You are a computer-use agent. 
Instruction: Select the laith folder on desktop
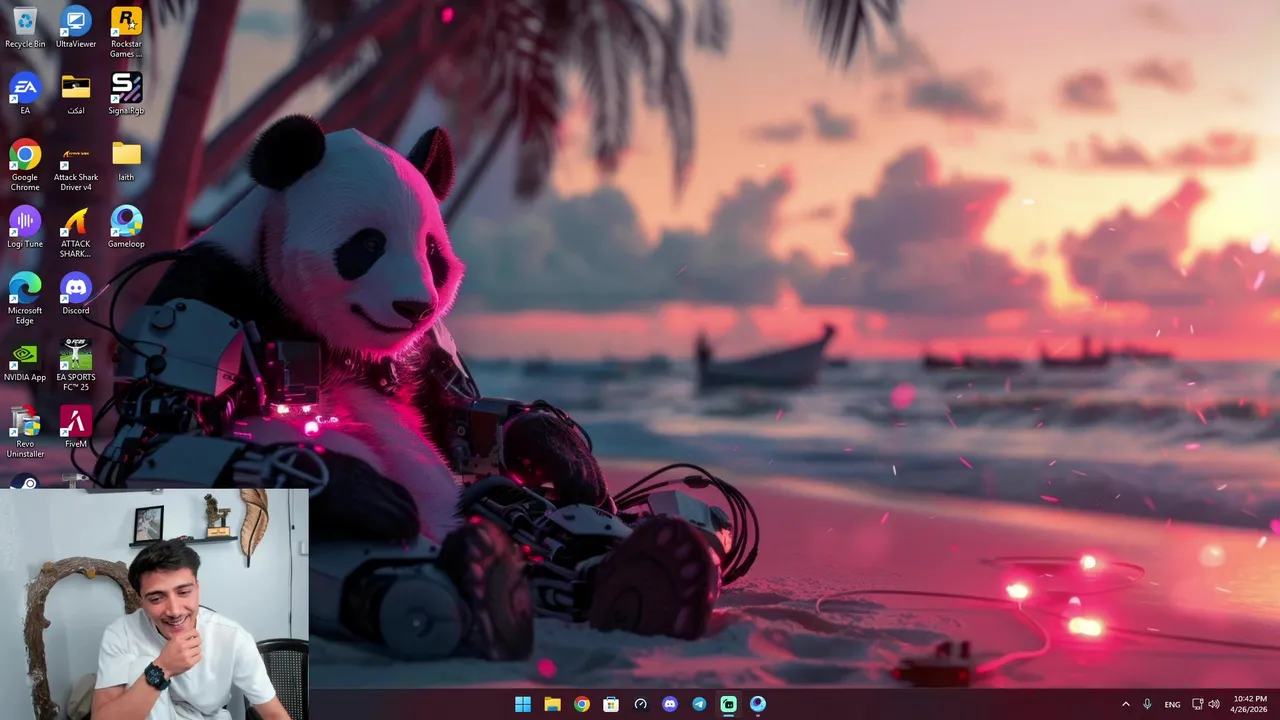click(x=126, y=161)
